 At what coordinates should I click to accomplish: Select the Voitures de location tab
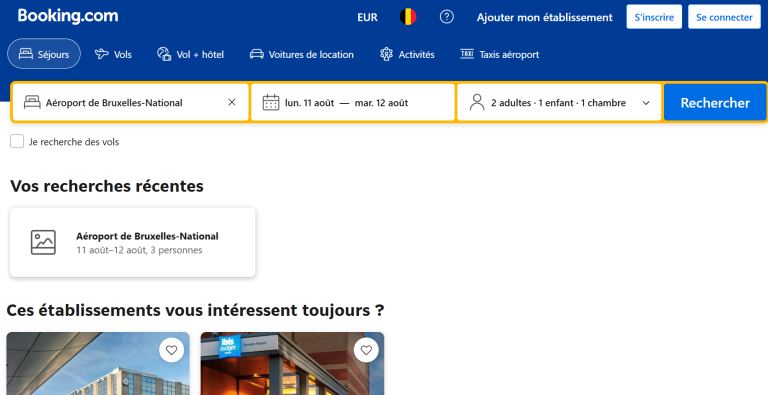[302, 54]
